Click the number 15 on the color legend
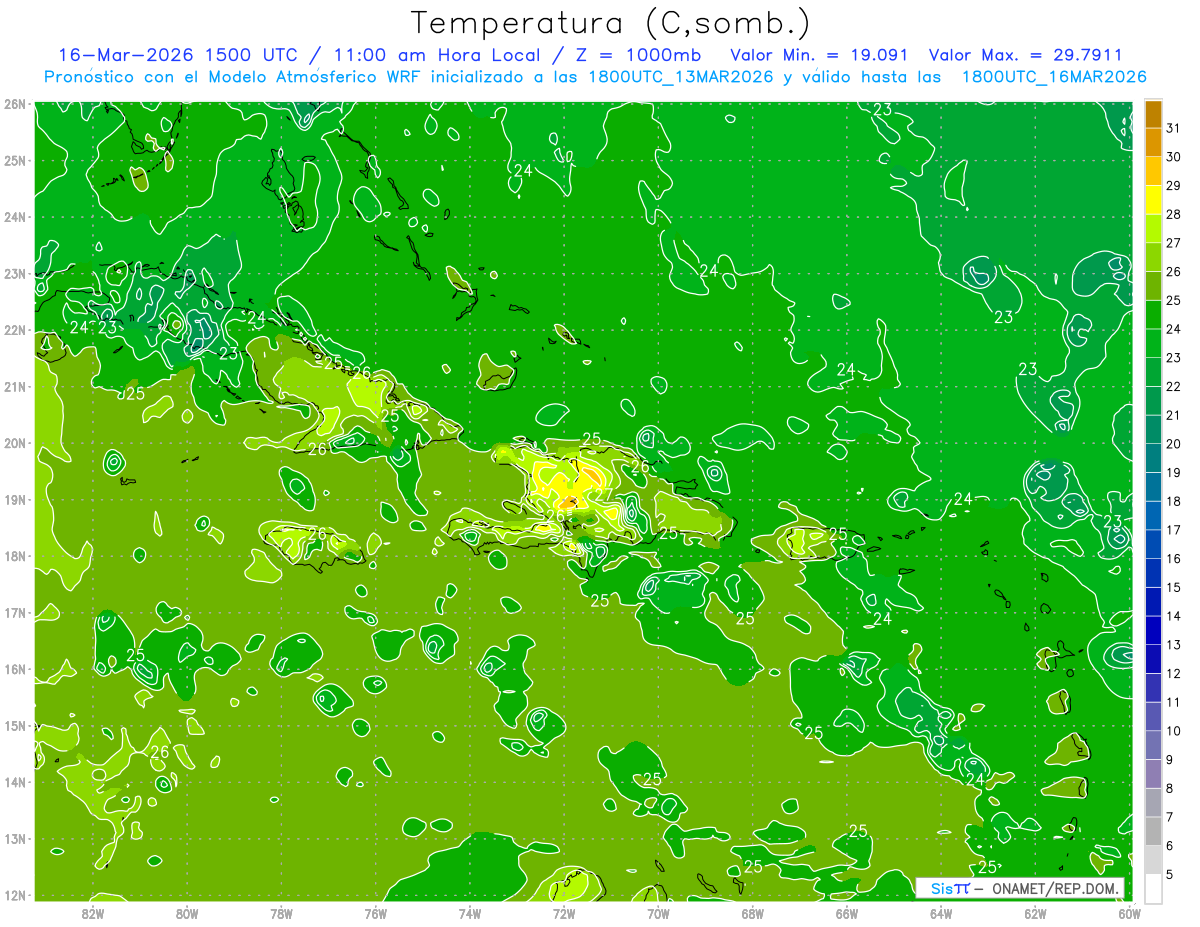Image resolution: width=1200 pixels, height=927 pixels. 1174,587
